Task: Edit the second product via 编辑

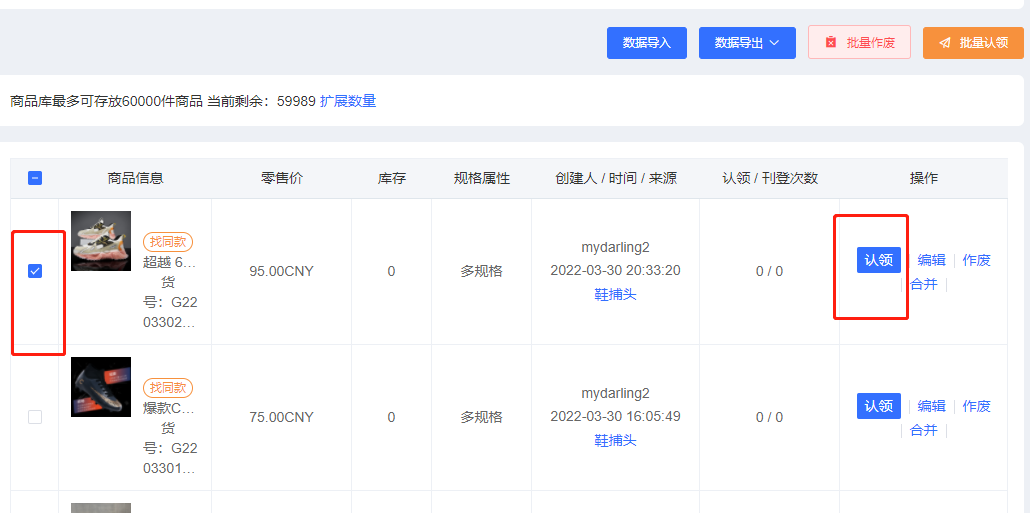Action: tap(931, 406)
